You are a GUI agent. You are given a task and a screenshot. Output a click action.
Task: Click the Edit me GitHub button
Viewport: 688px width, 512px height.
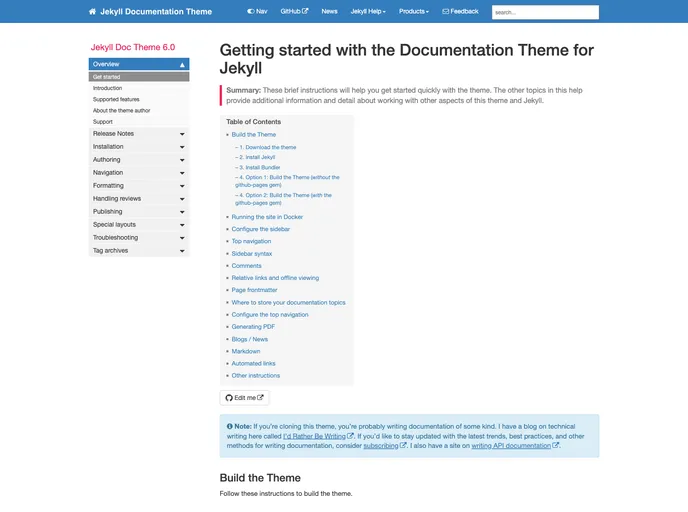coord(244,398)
